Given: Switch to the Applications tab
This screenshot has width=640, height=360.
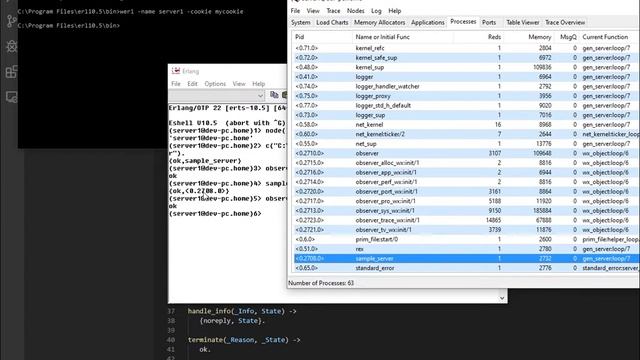Looking at the screenshot, I should pyautogui.click(x=427, y=22).
